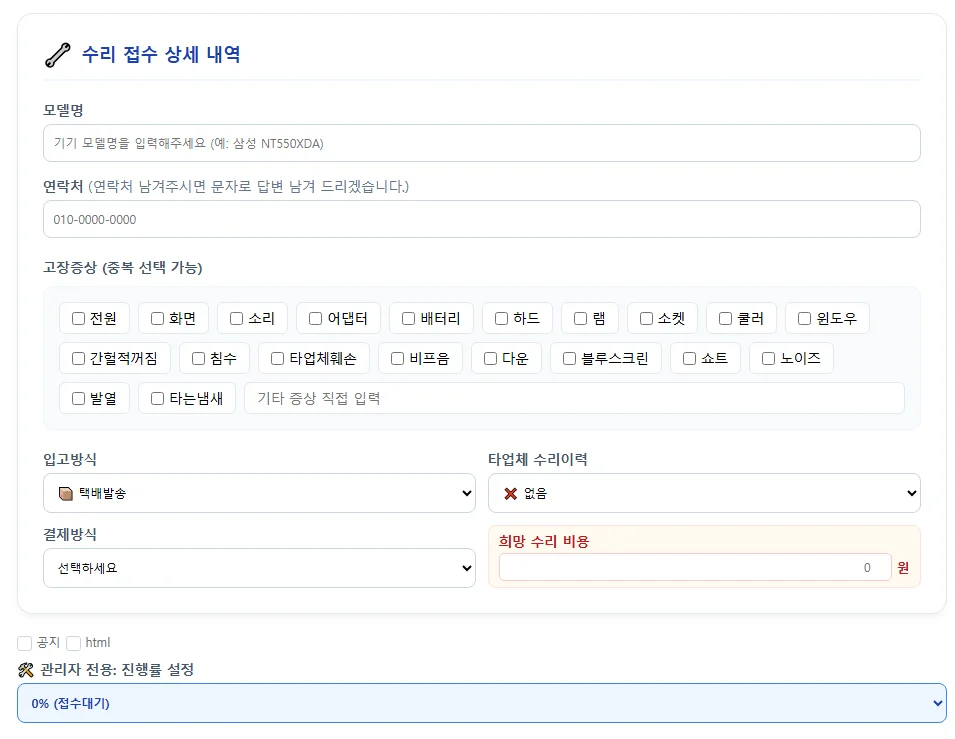The width and height of the screenshot is (955, 739).
Task: Check the 간헐적꺼짐 checkbox
Action: 79,359
